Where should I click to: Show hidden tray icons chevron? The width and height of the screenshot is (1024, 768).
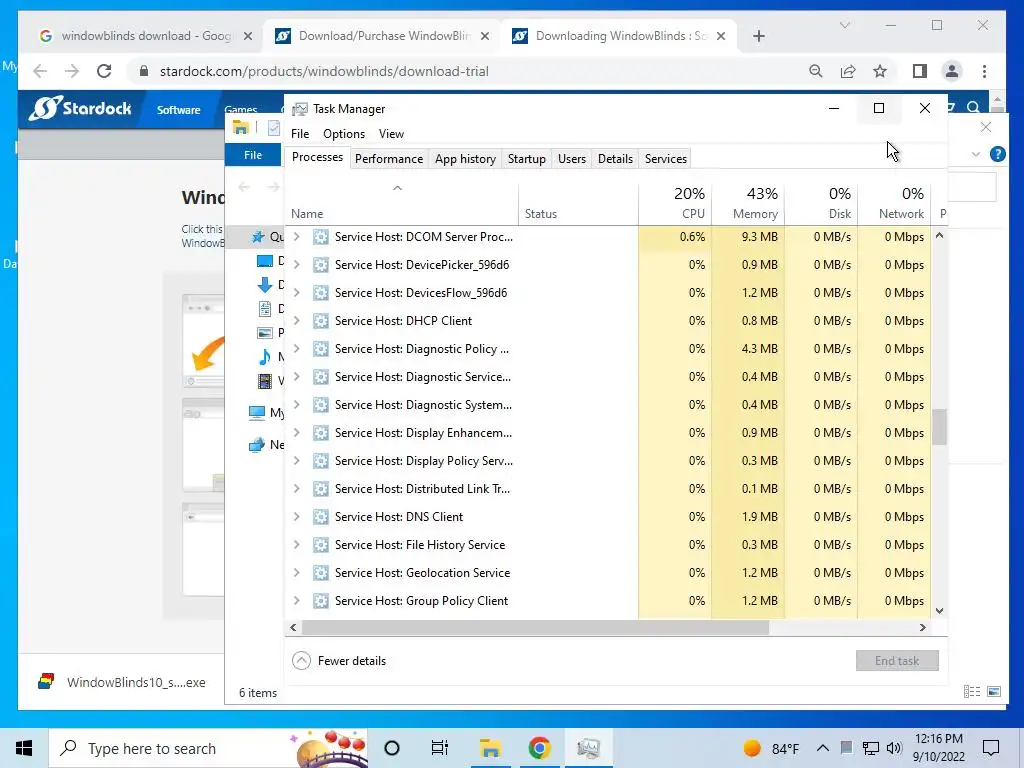pyautogui.click(x=823, y=748)
